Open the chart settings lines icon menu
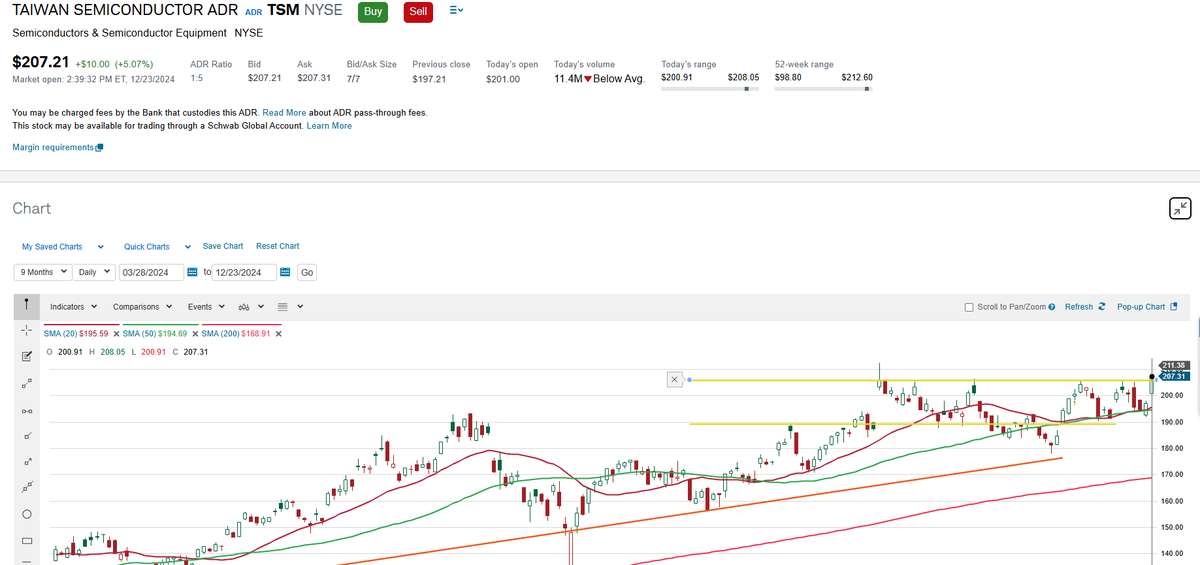Screen dimensions: 1200x565 288,307
